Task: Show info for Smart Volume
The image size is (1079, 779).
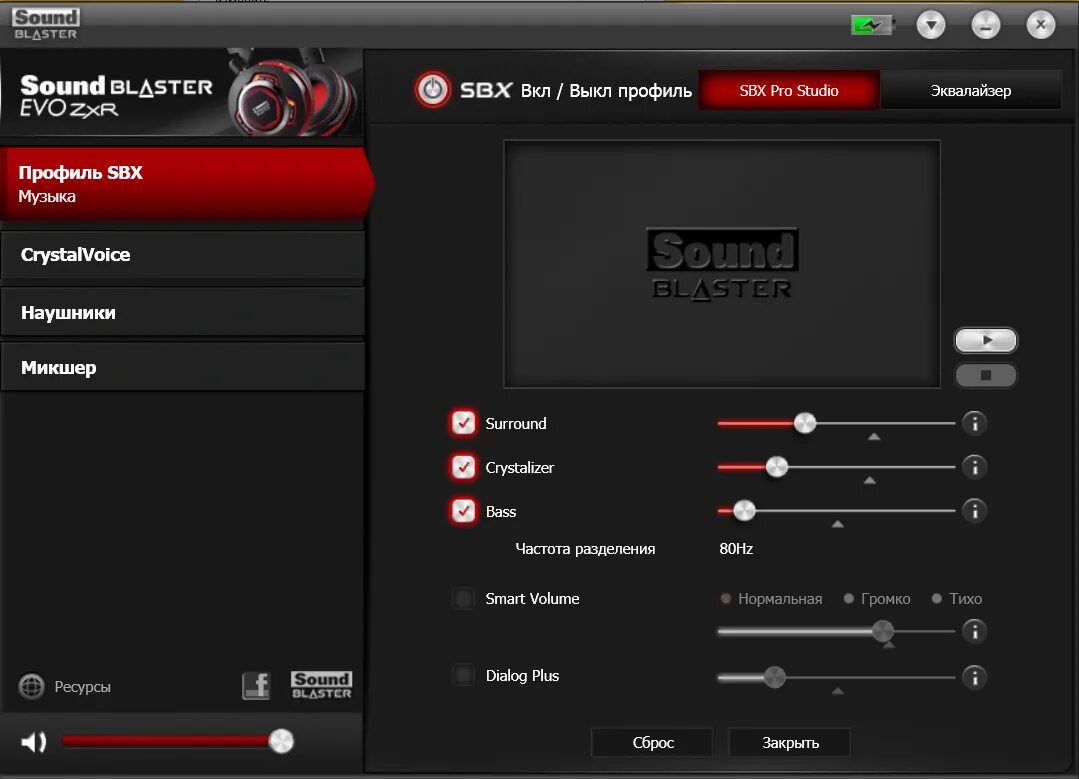Action: [x=974, y=631]
